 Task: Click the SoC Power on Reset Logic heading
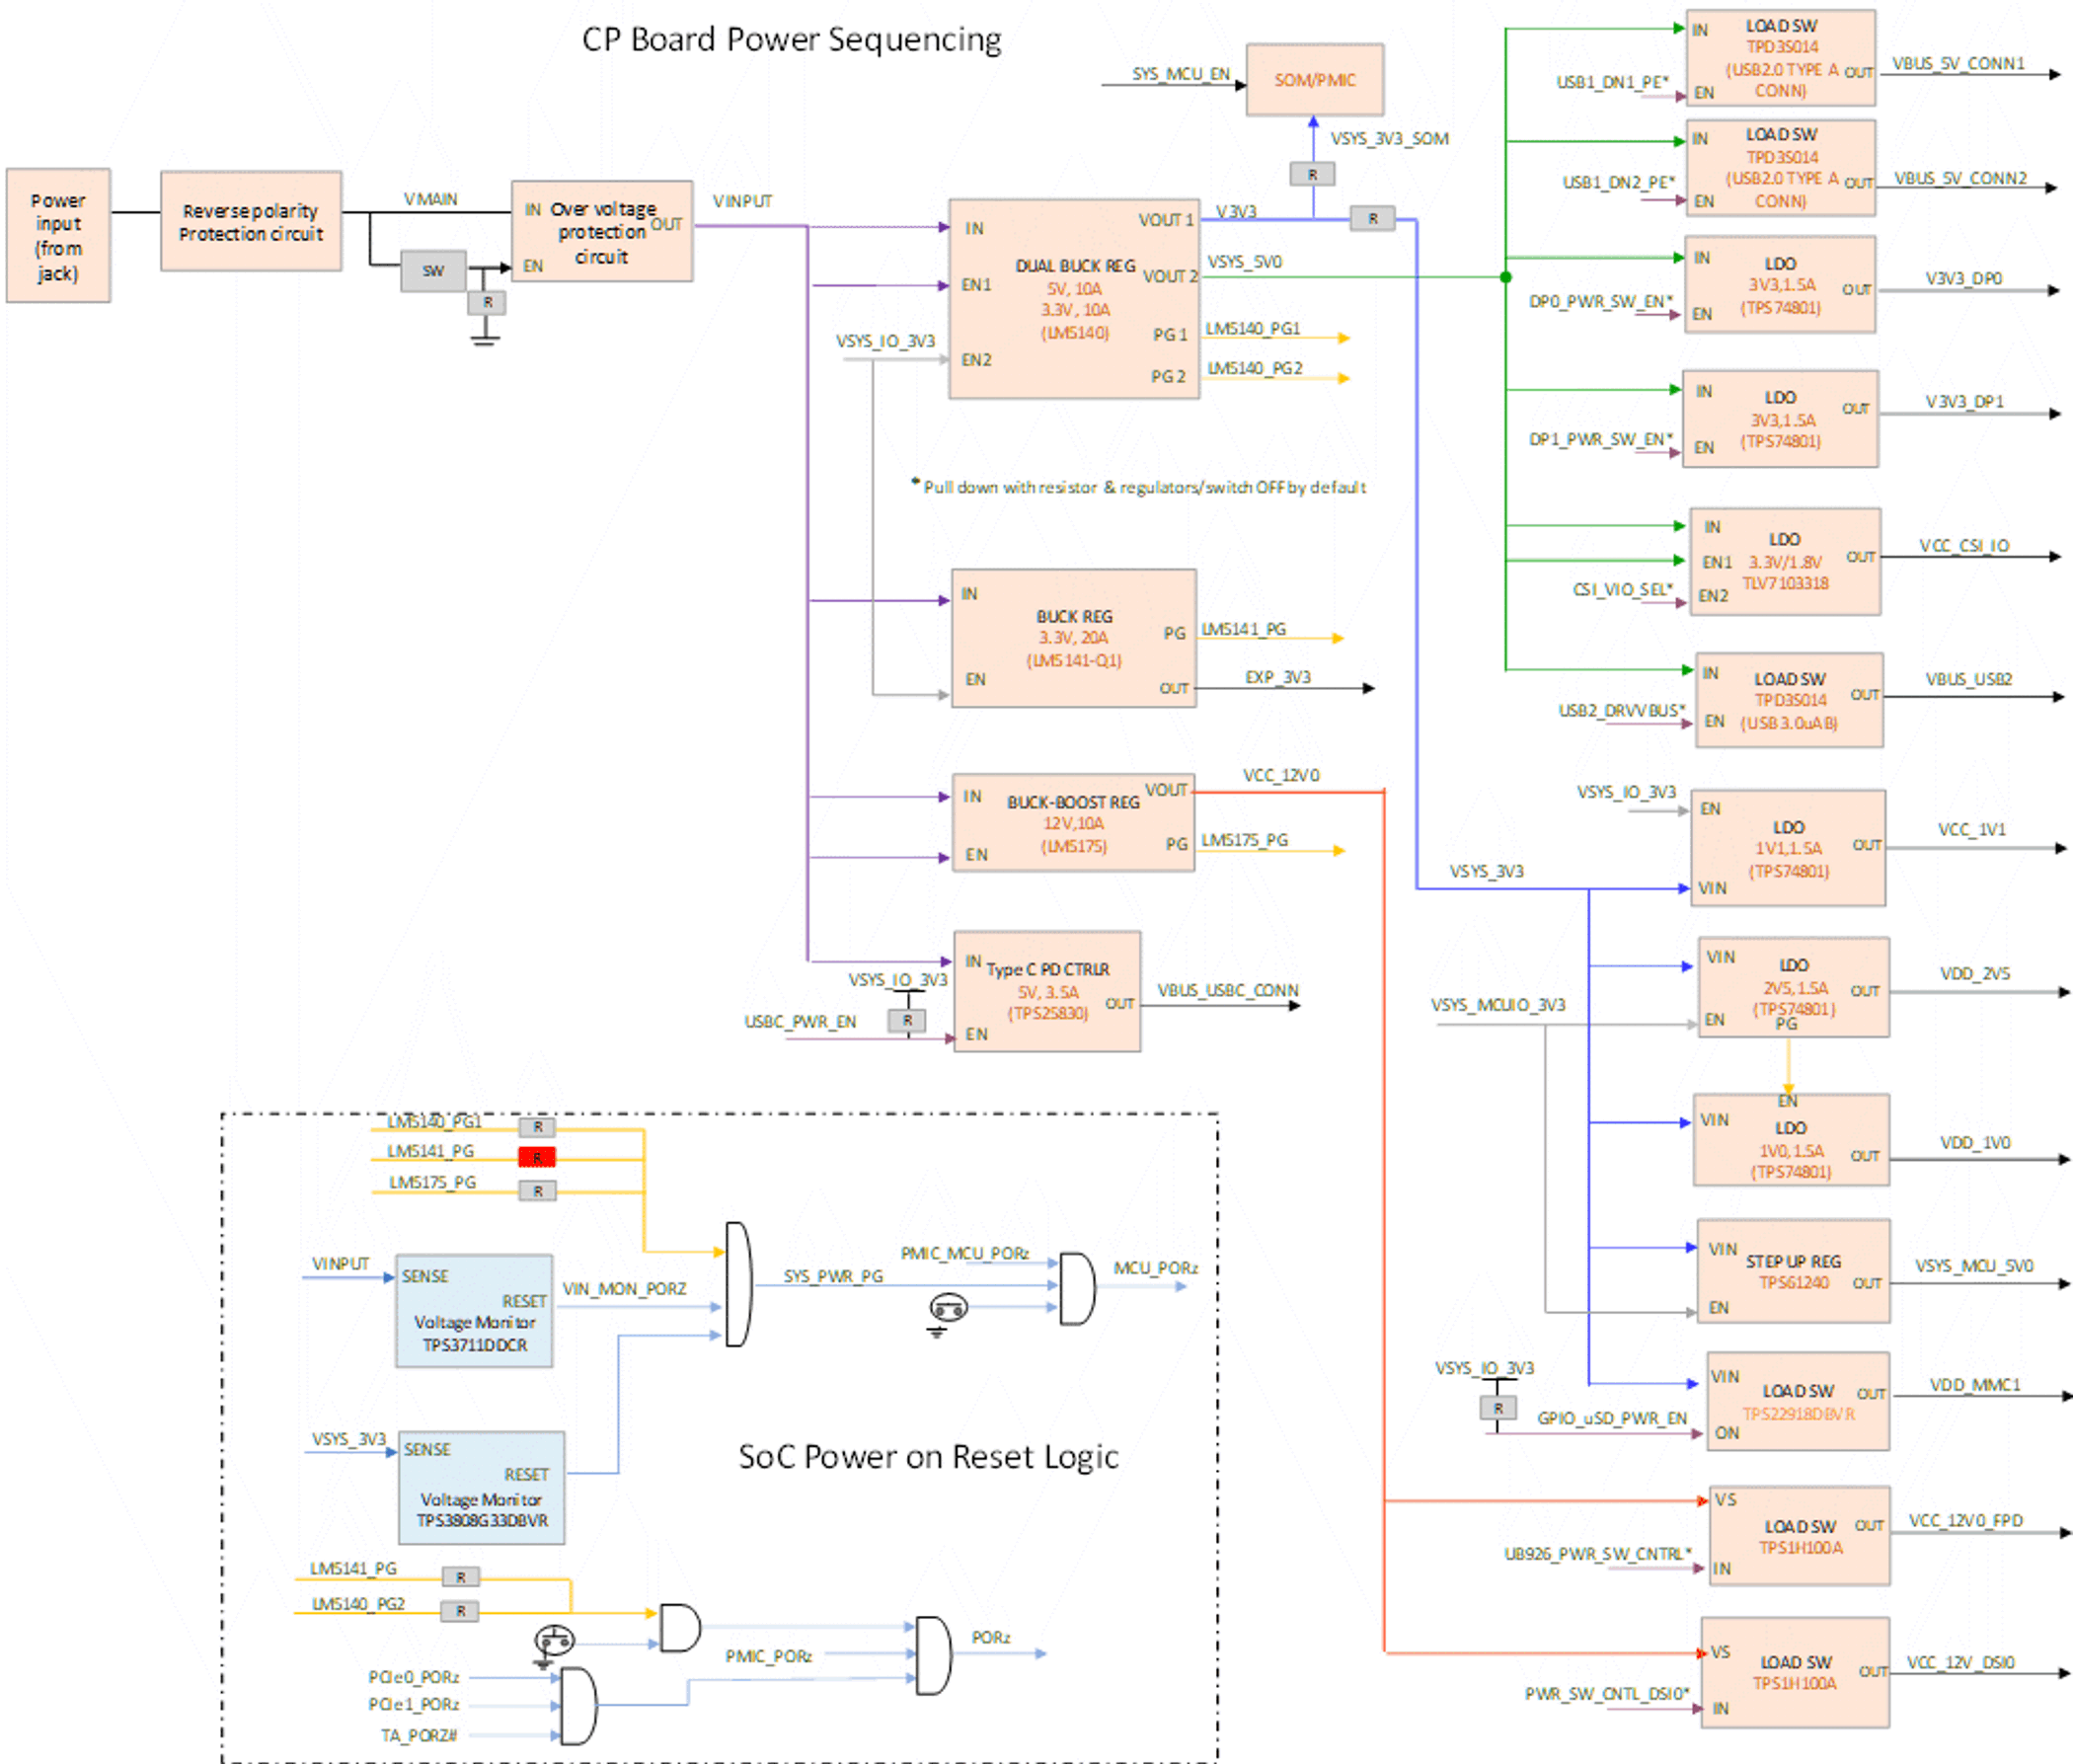(x=928, y=1457)
